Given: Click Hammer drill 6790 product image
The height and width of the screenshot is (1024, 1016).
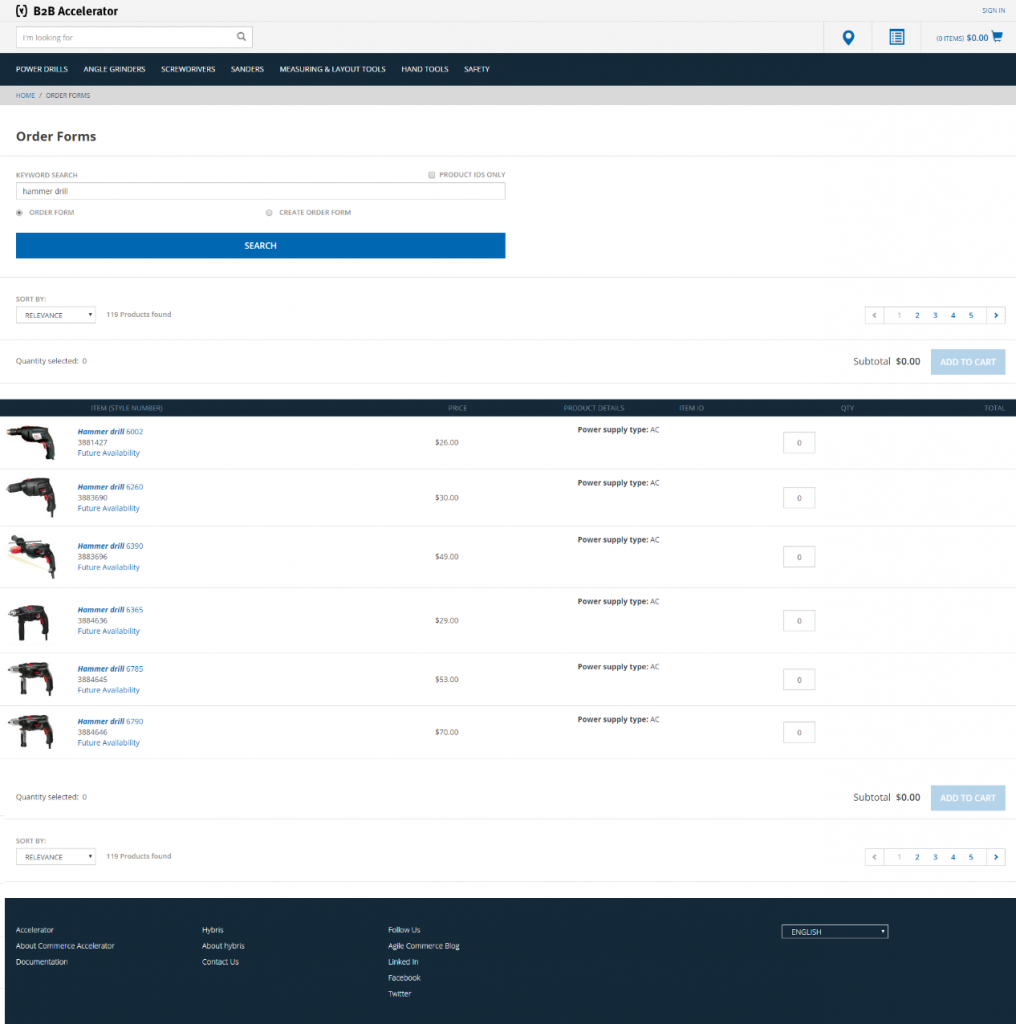Looking at the screenshot, I should point(31,731).
